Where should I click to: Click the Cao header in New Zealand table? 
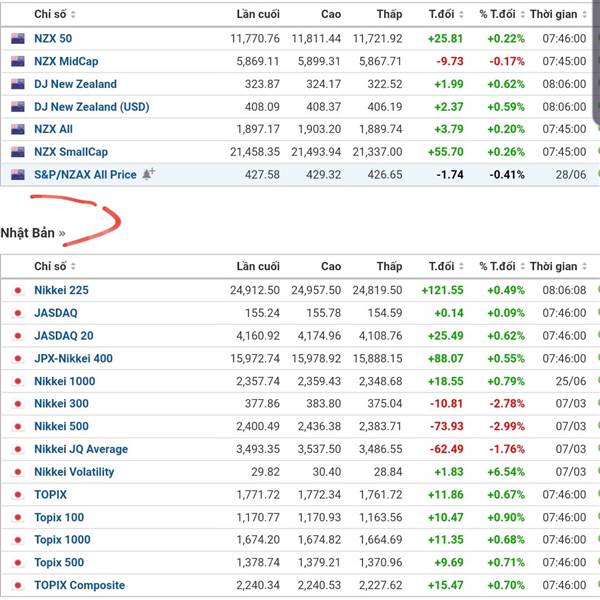[331, 14]
